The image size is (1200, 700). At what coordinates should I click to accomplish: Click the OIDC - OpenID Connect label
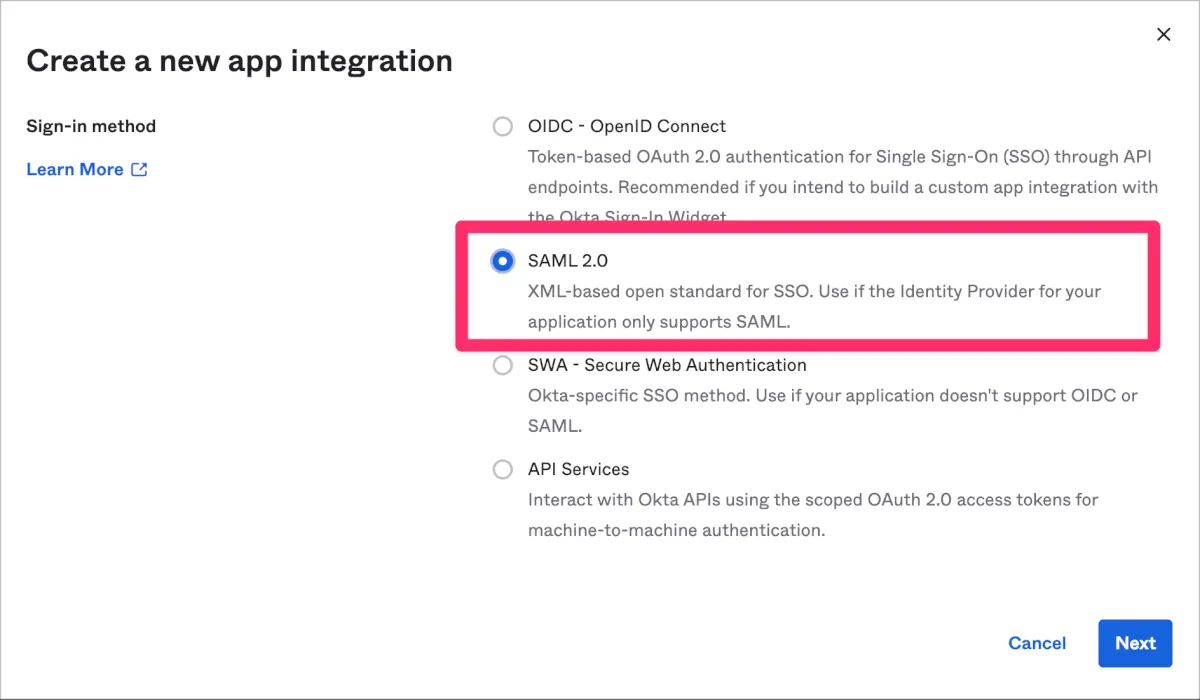[627, 126]
